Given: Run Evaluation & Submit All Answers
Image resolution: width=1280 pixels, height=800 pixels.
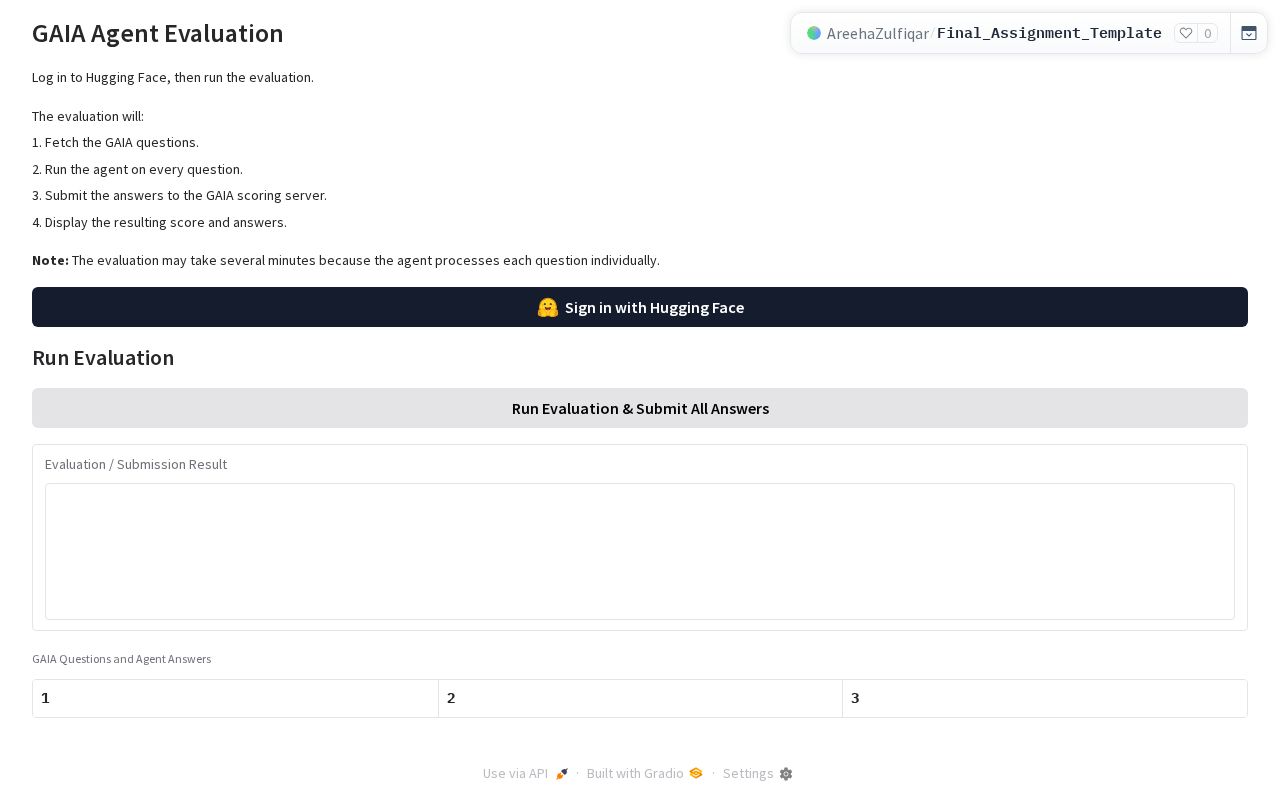Looking at the screenshot, I should pos(640,408).
